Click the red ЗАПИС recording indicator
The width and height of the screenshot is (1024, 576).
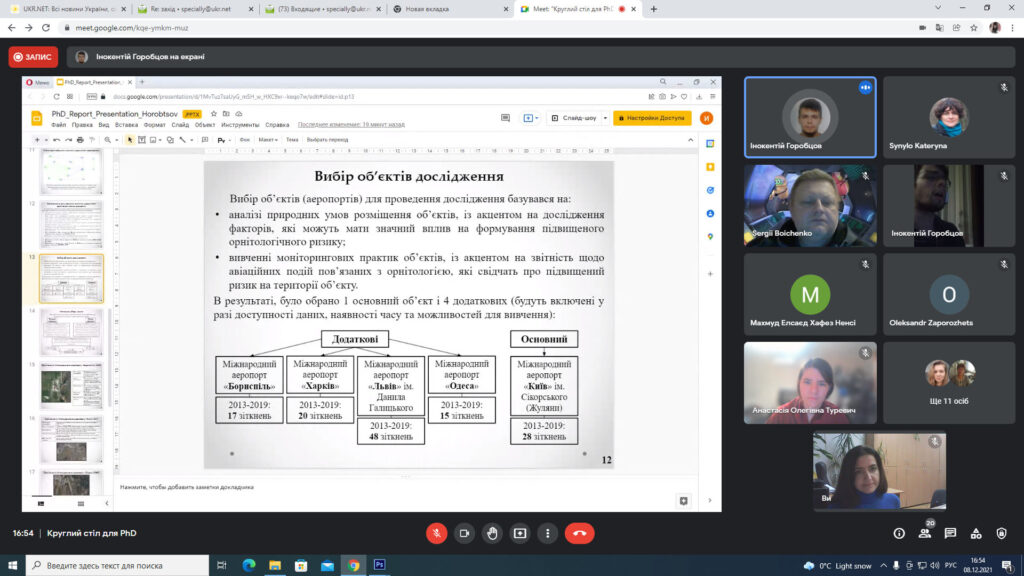pos(33,57)
